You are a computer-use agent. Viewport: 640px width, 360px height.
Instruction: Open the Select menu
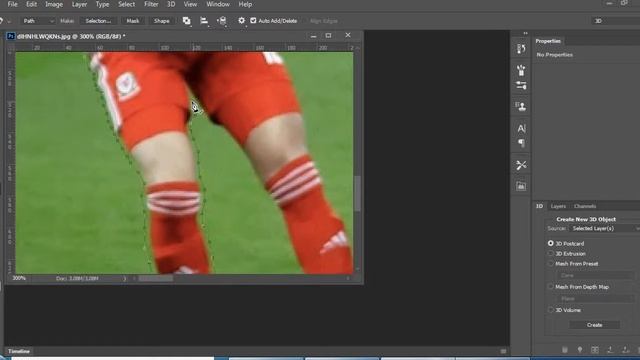click(x=127, y=4)
